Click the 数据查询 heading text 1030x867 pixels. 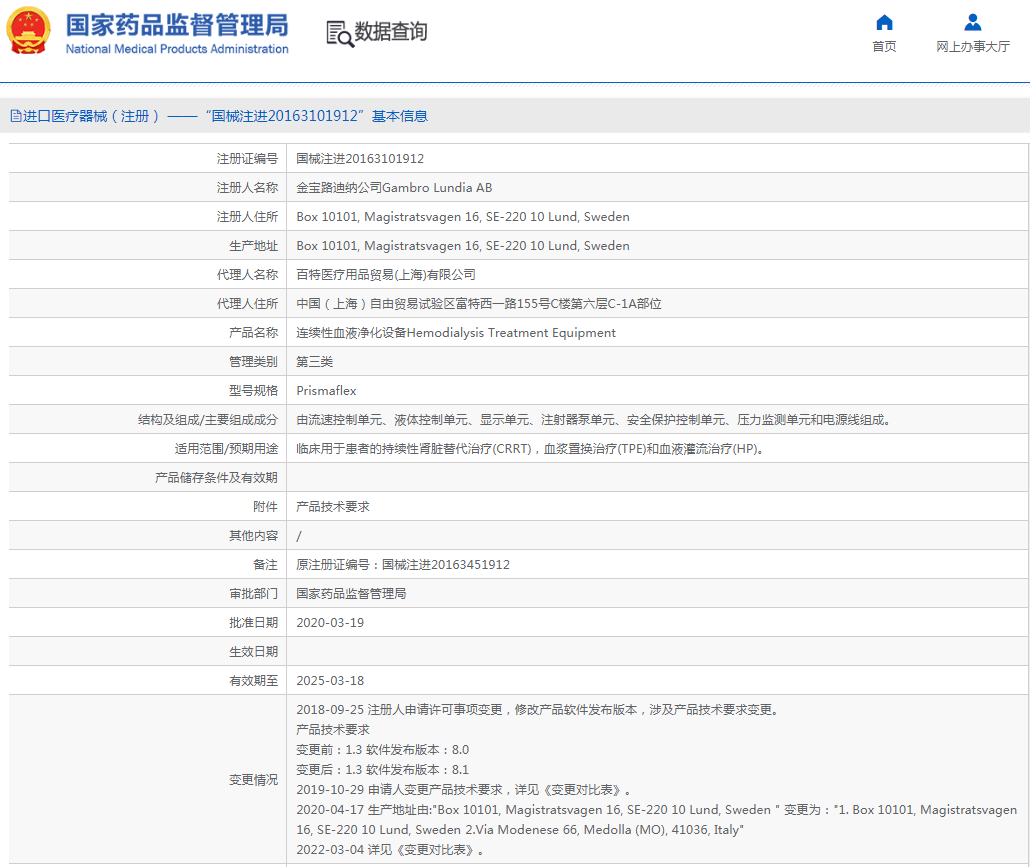tap(391, 32)
